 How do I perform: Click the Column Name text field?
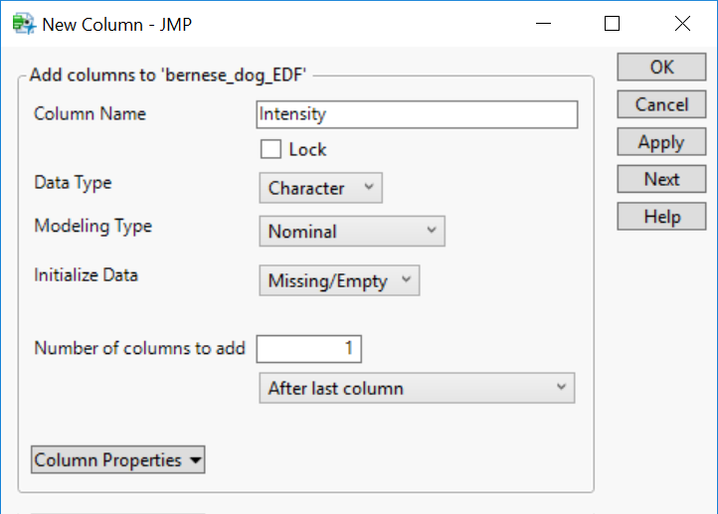coord(417,114)
